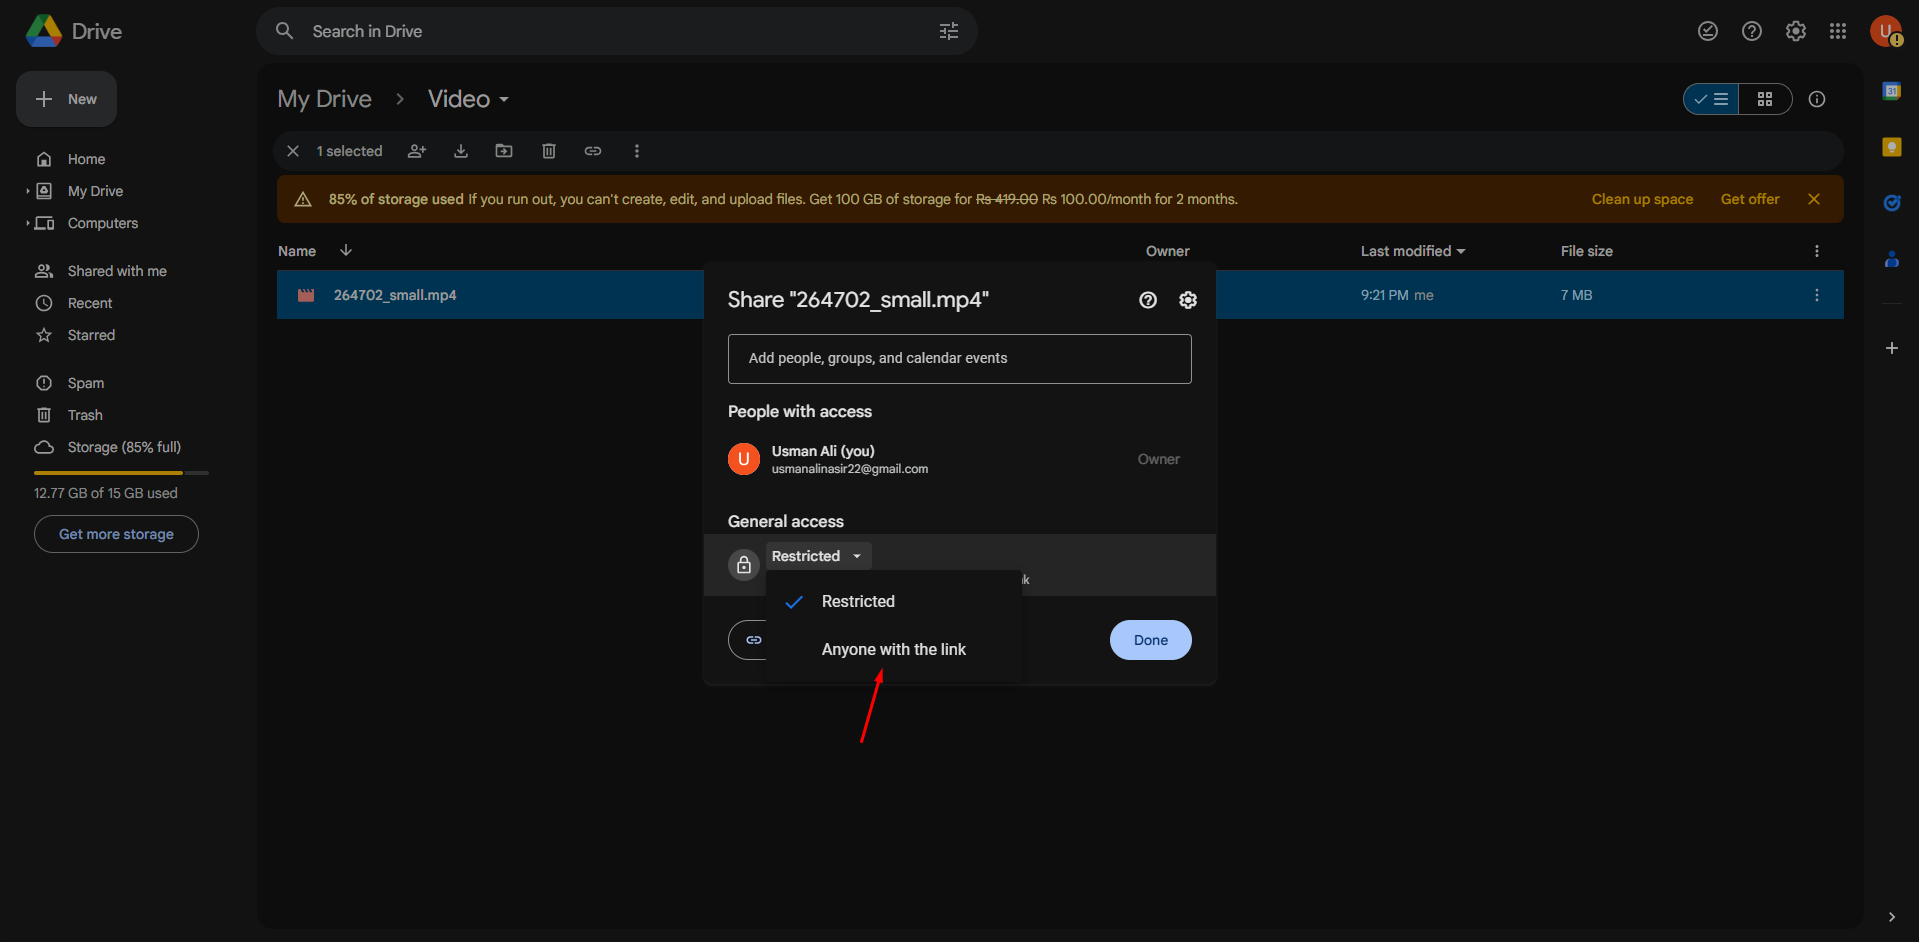Open Google Calendar side panel
Screen dimensions: 1919x942
(x=1891, y=90)
